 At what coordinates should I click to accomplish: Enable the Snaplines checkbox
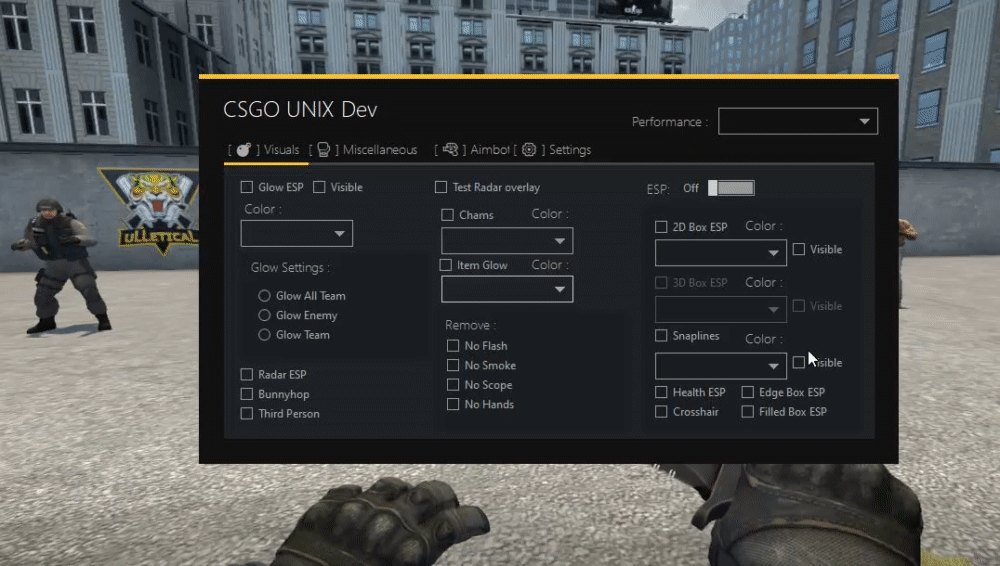tap(661, 336)
